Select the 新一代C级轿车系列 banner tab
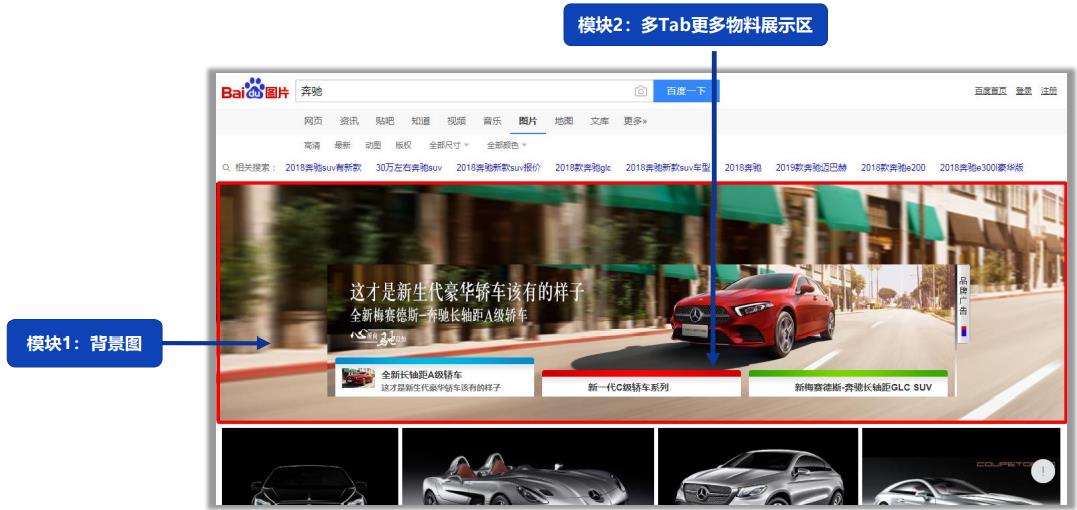The width and height of the screenshot is (1077, 510). click(641, 383)
